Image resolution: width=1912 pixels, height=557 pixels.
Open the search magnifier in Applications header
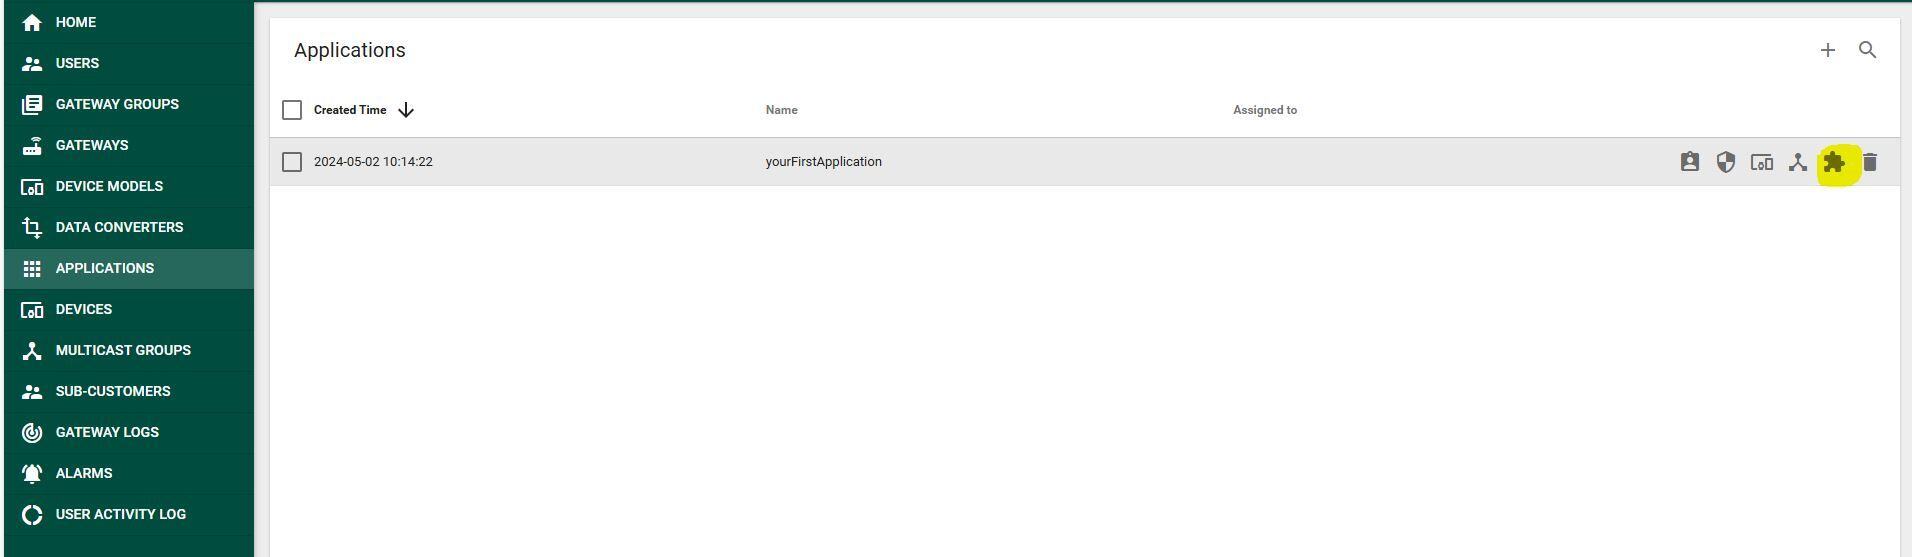[x=1867, y=50]
